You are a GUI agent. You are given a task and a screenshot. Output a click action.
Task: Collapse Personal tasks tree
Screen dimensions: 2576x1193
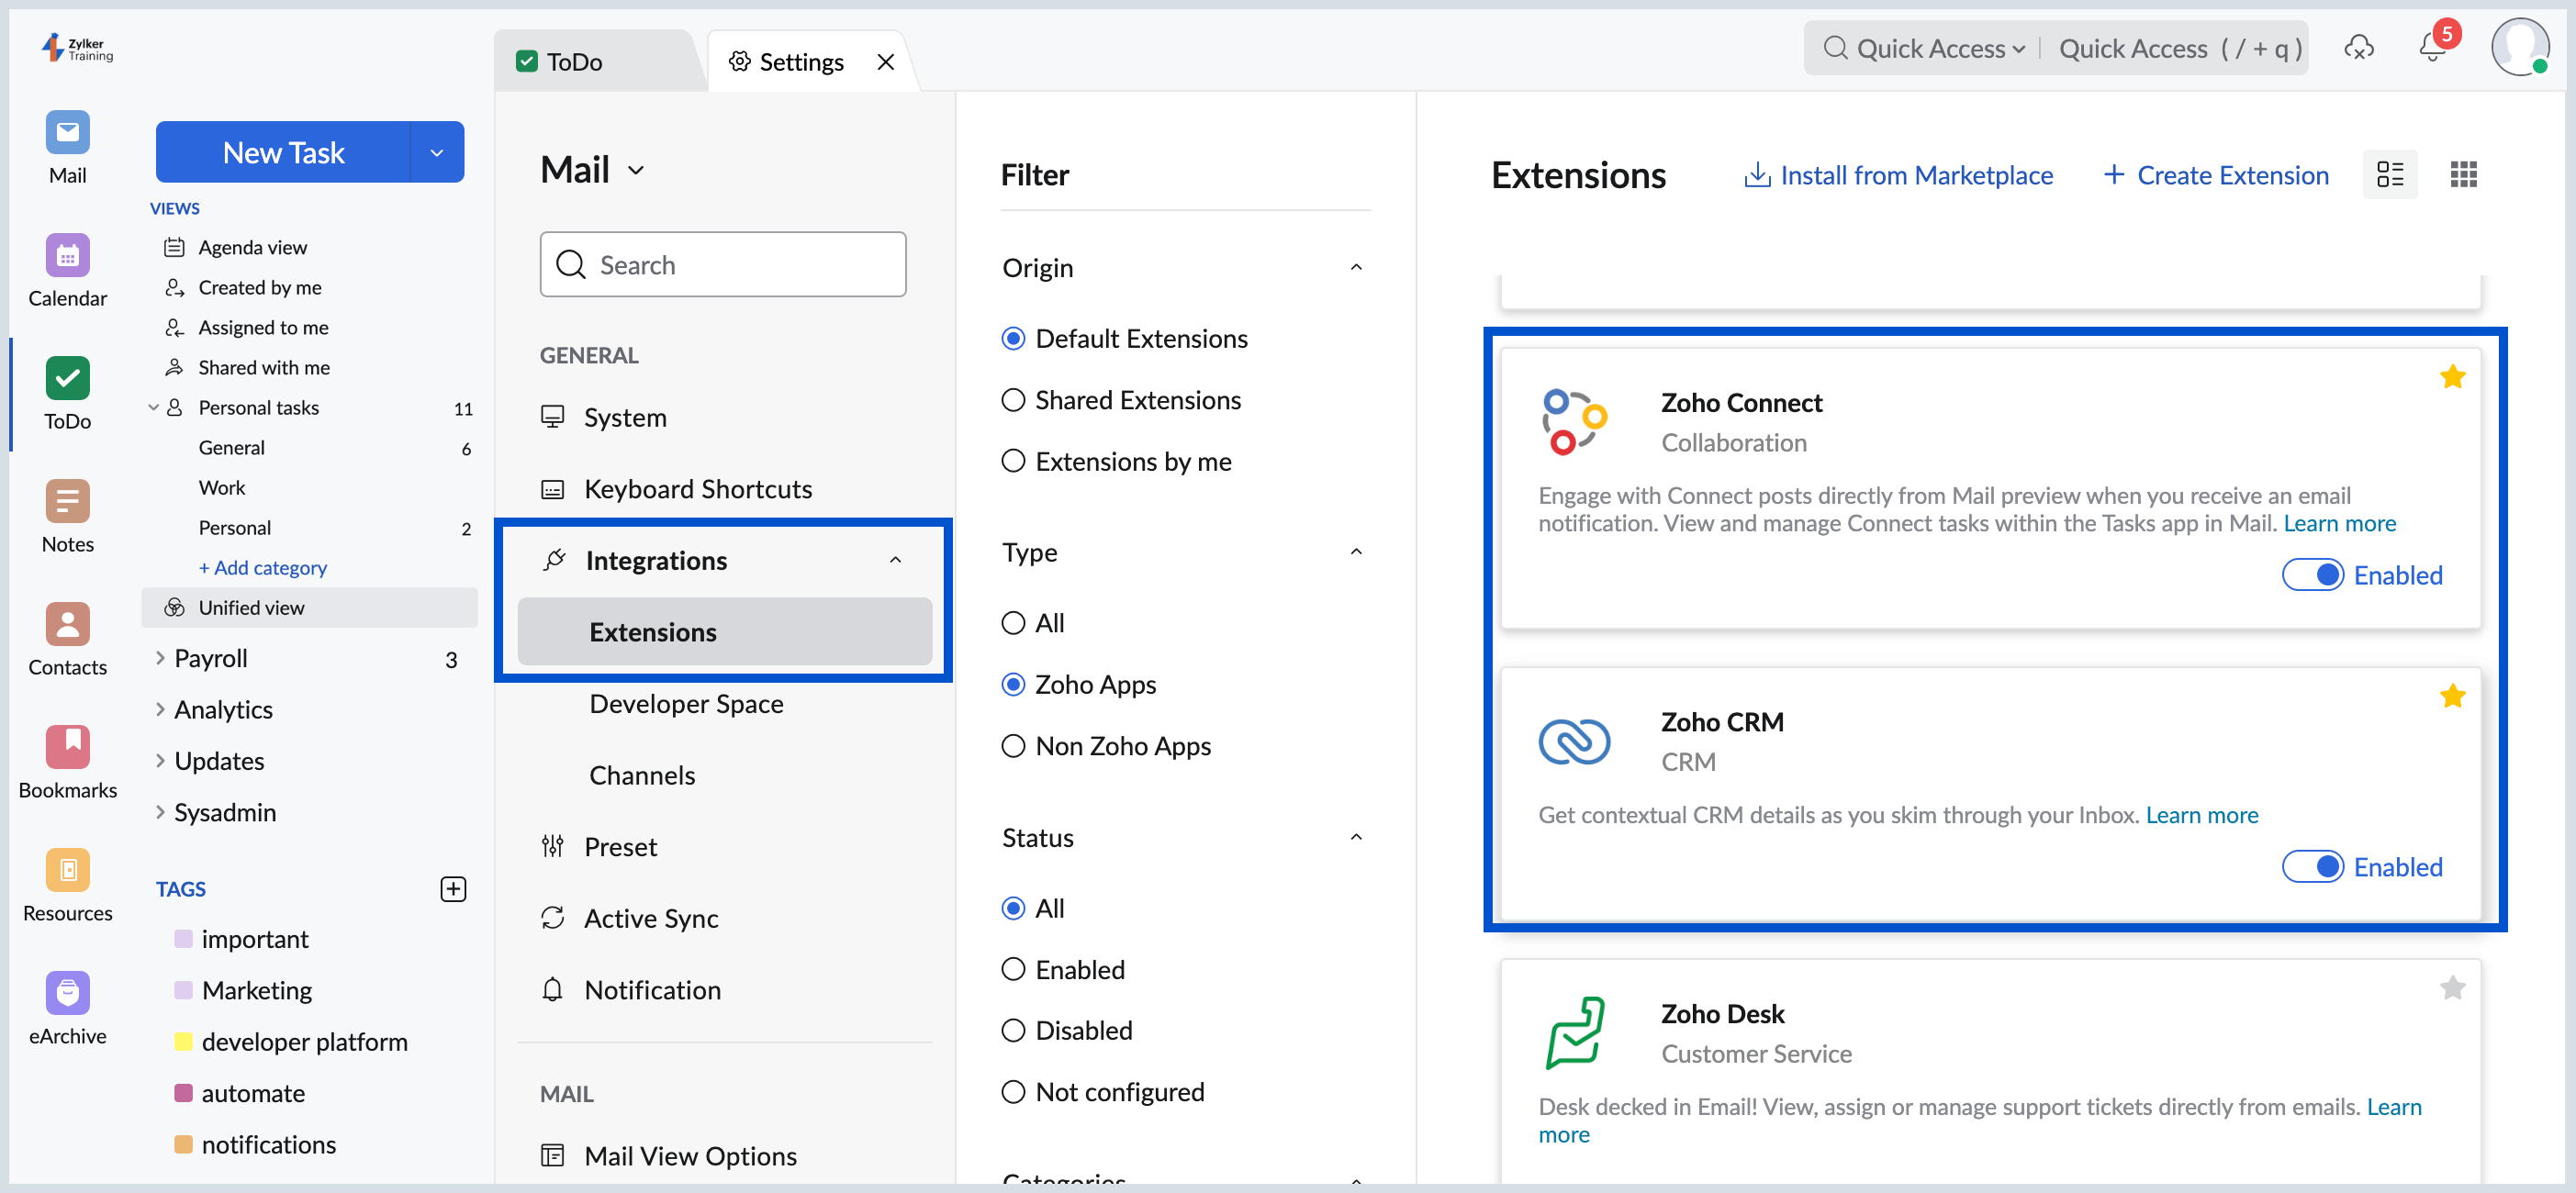click(x=153, y=407)
